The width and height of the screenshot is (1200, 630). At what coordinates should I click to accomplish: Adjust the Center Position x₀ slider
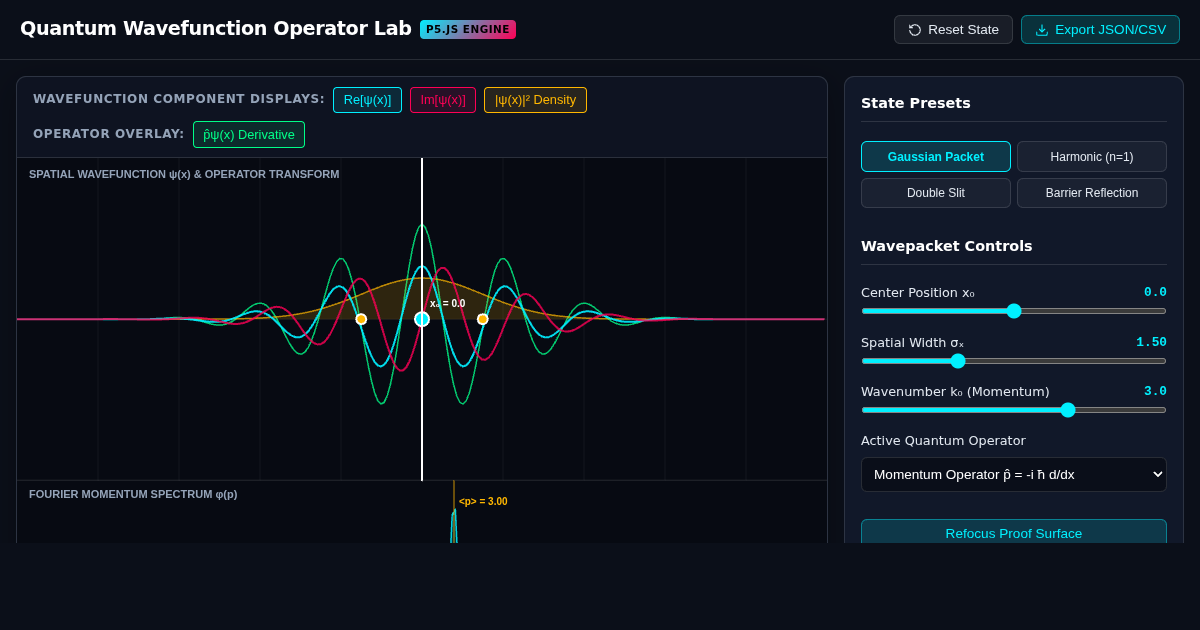pyautogui.click(x=1014, y=311)
